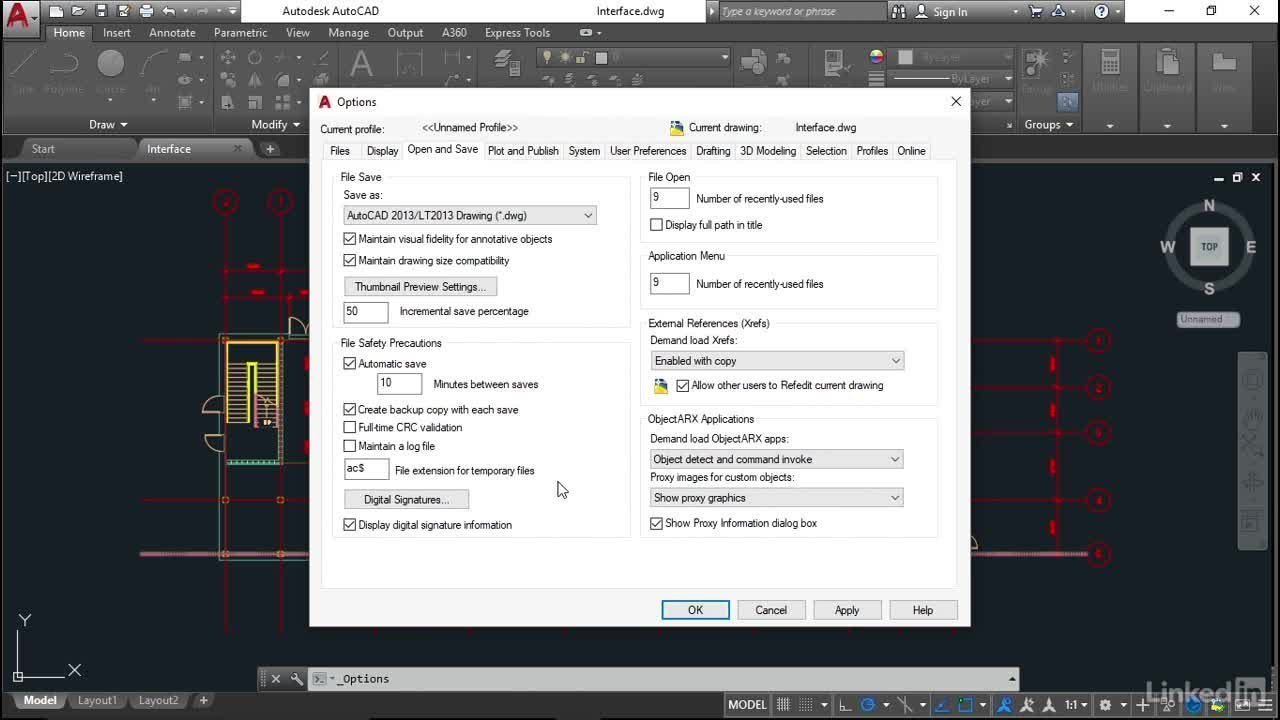Toggle grid display icon in status bar
1280x720 pixels.
click(x=783, y=704)
